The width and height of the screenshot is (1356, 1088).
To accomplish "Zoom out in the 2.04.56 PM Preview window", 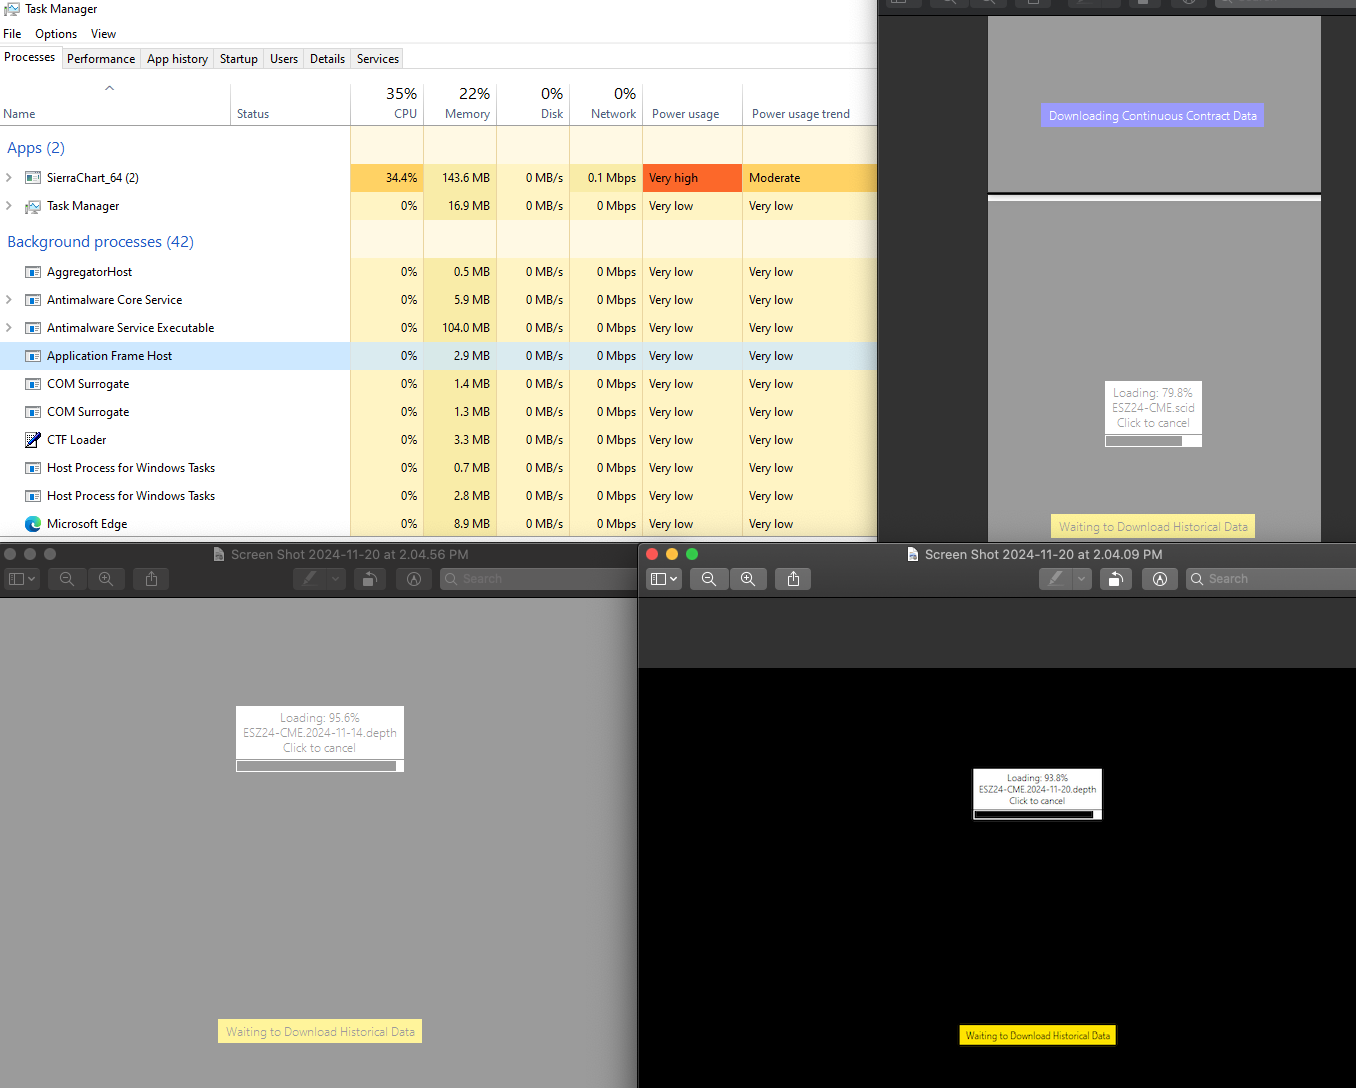I will [67, 579].
